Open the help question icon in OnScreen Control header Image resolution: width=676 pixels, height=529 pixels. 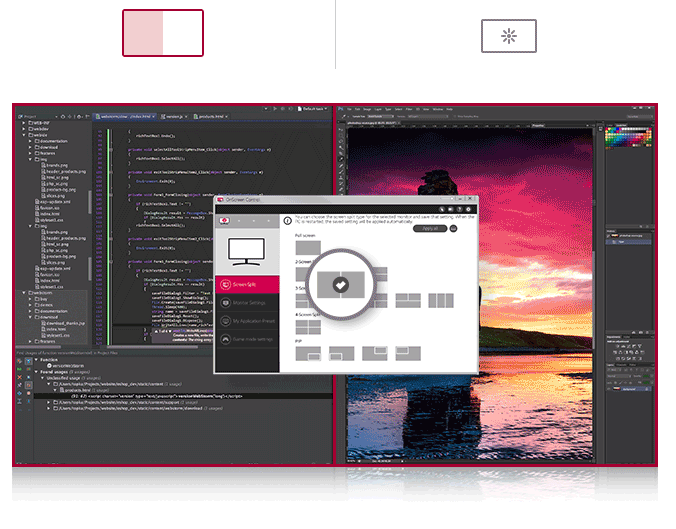pyautogui.click(x=459, y=209)
